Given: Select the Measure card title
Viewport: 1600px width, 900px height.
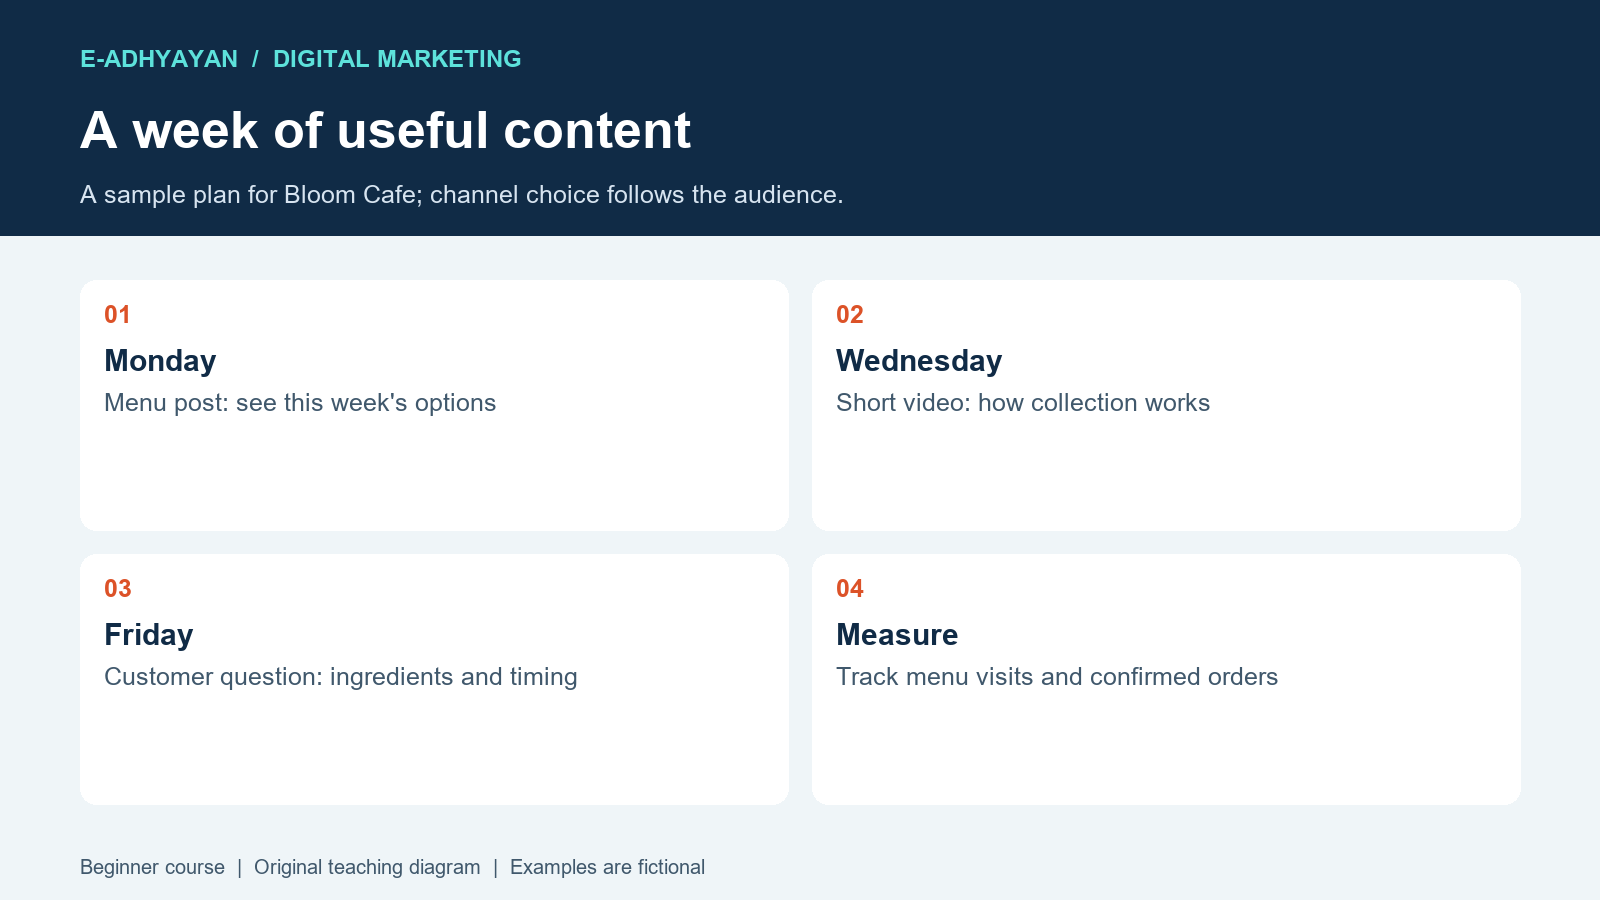Looking at the screenshot, I should click(x=897, y=635).
